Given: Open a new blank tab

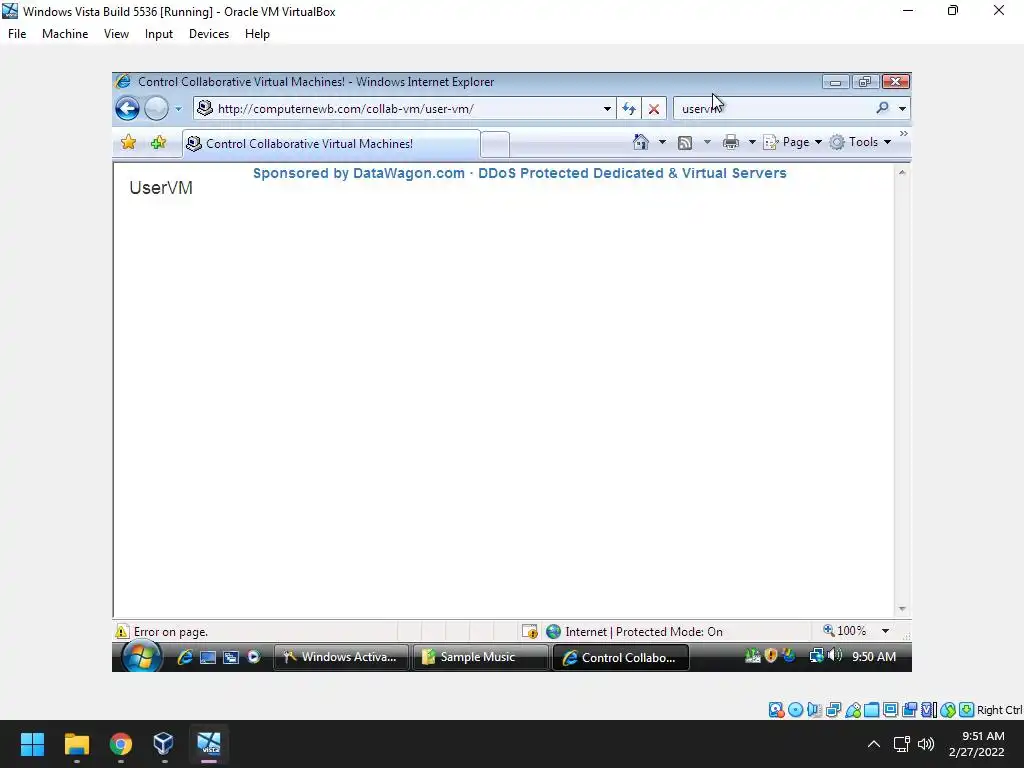Looking at the screenshot, I should (495, 144).
